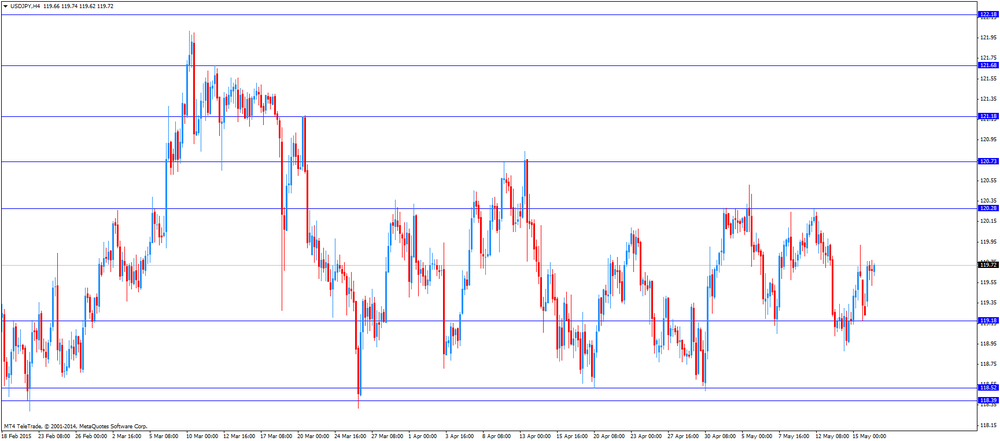Screen dimensions: 1000x441
Task: Click the 120.55 price scale value
Action: tap(989, 180)
